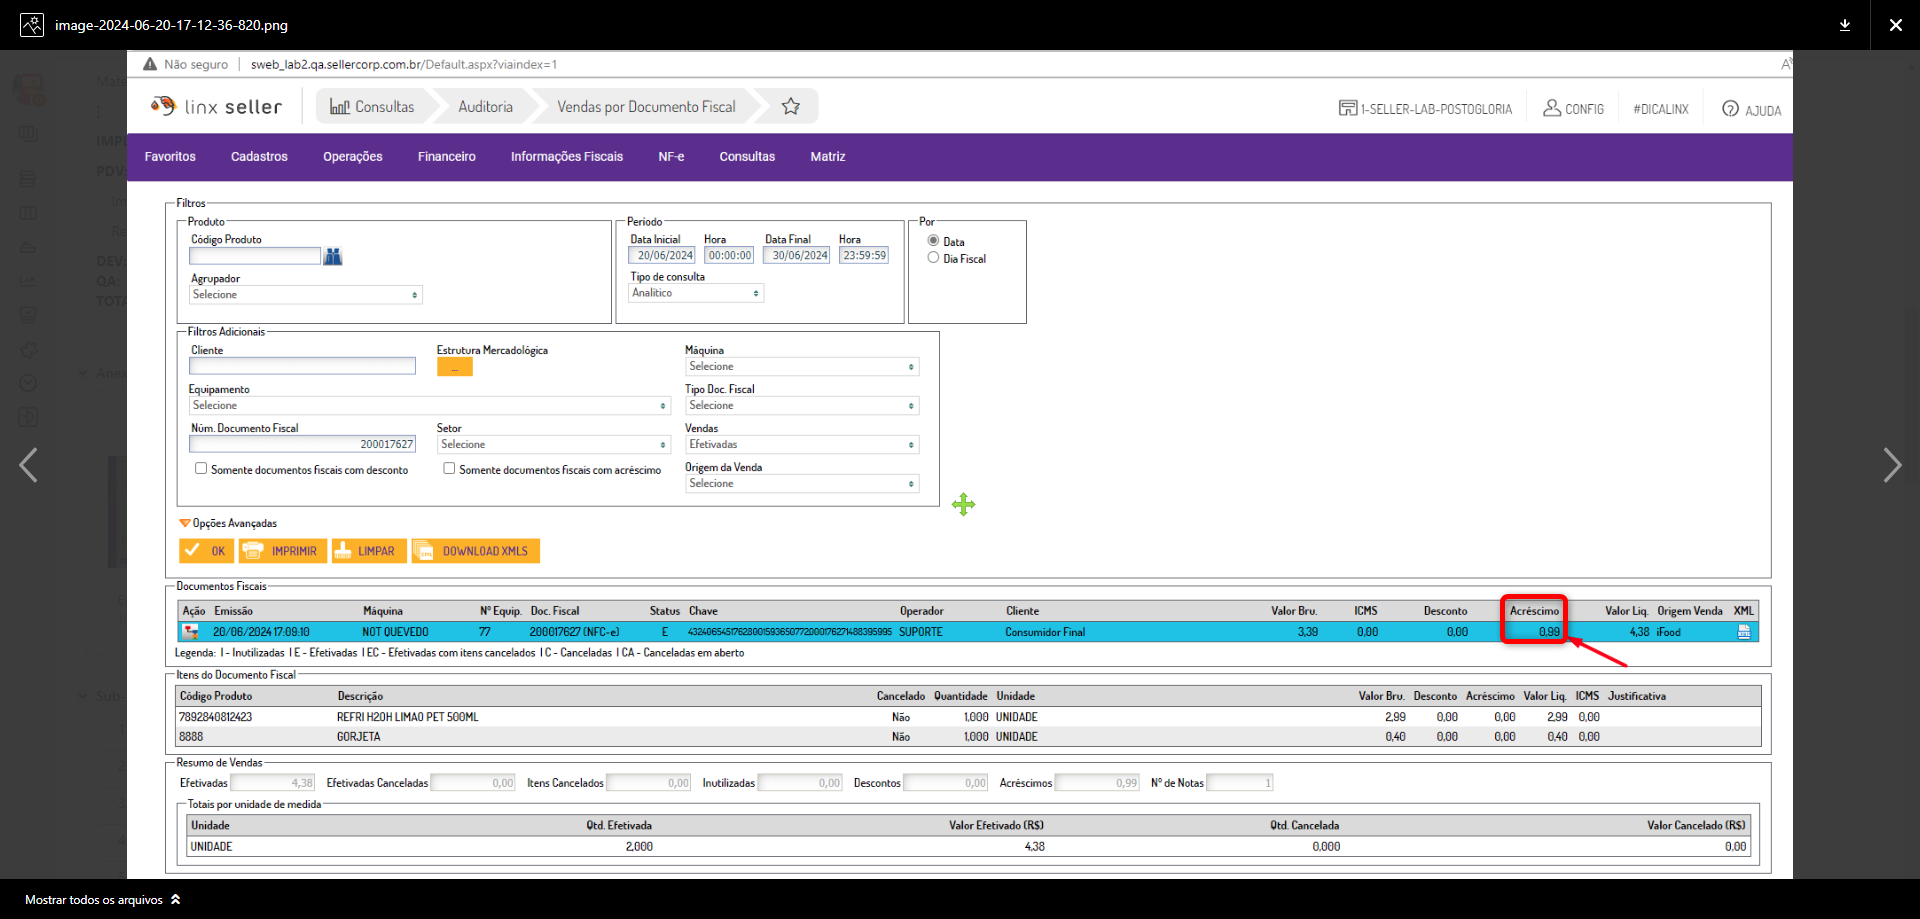Click the Cliente input field
This screenshot has width=1920, height=919.
pos(302,366)
